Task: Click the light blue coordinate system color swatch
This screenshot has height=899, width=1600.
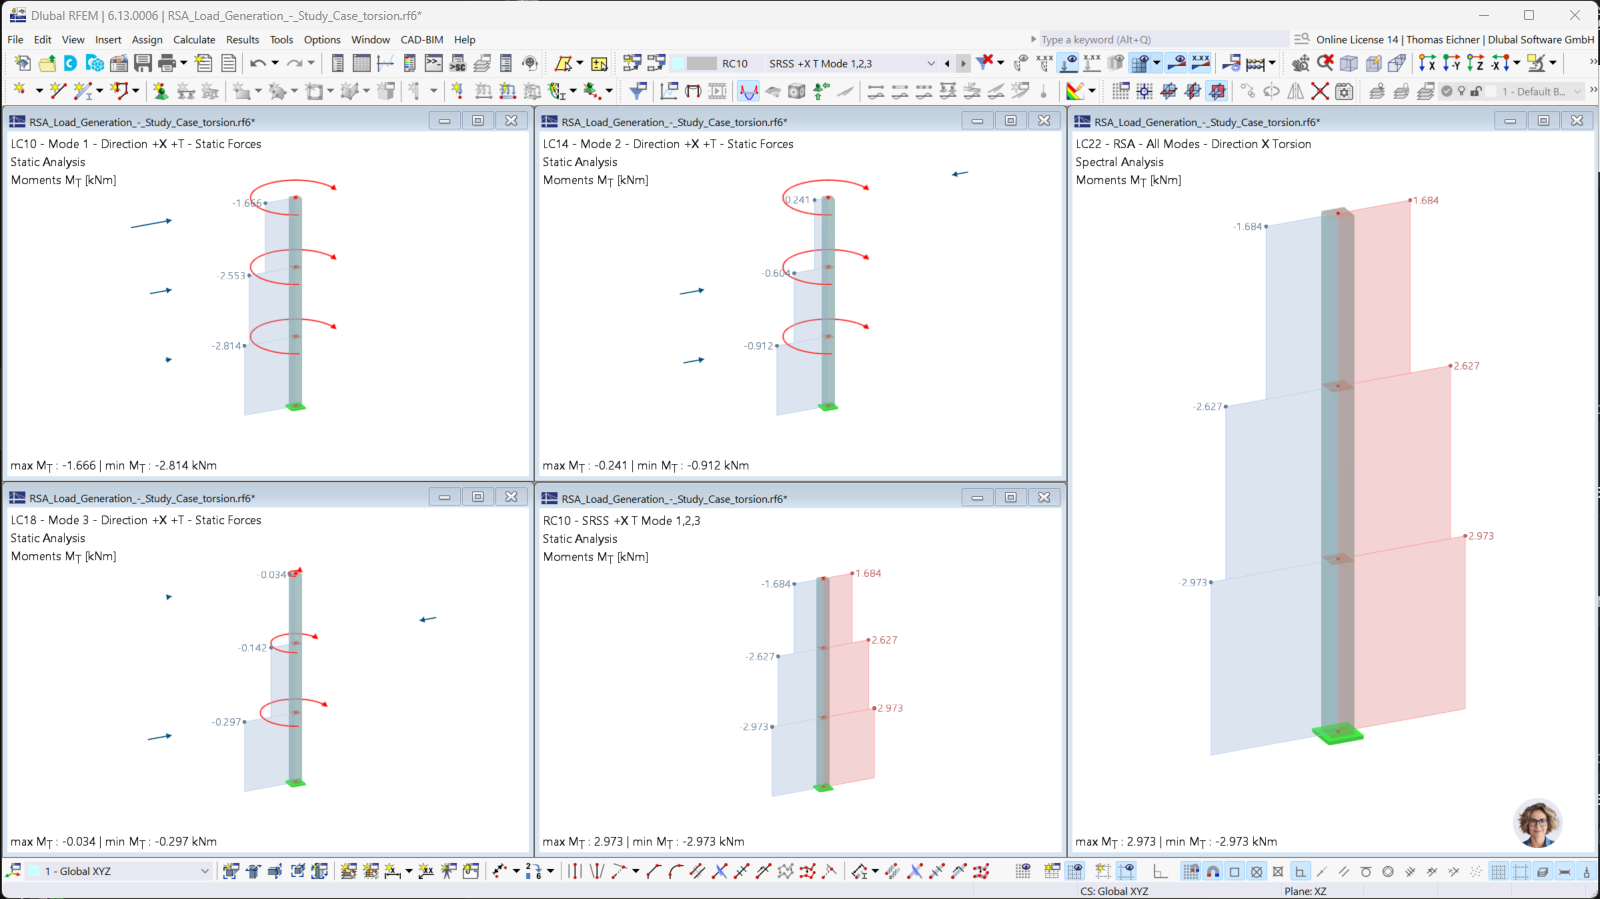Action: (x=33, y=871)
